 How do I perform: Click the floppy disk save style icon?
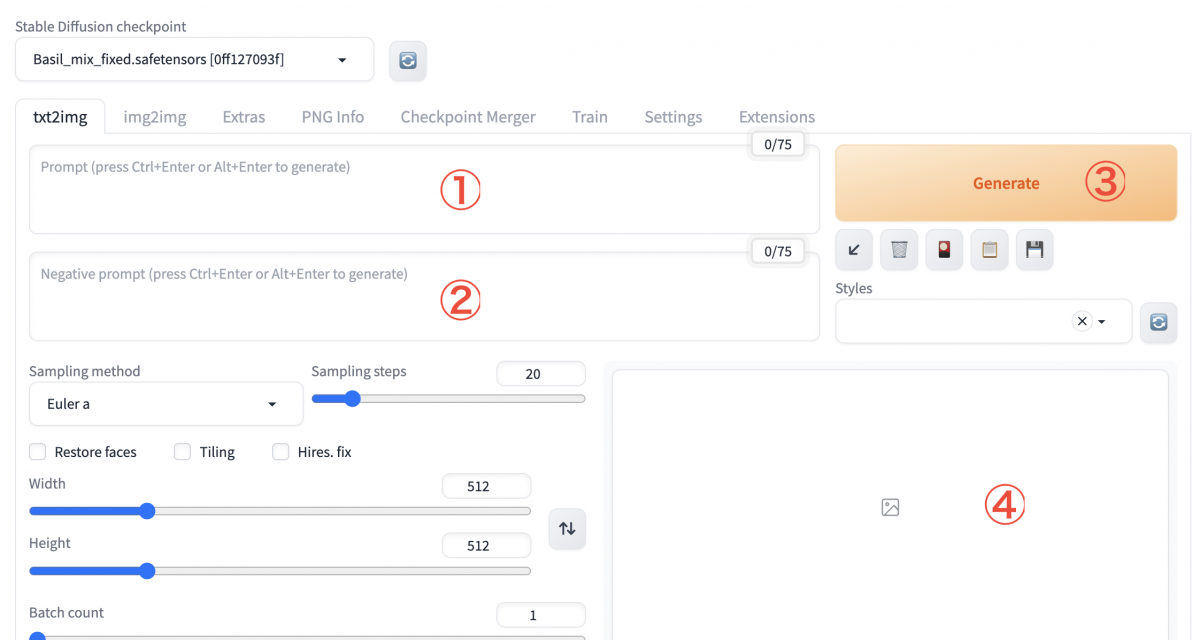point(1035,250)
